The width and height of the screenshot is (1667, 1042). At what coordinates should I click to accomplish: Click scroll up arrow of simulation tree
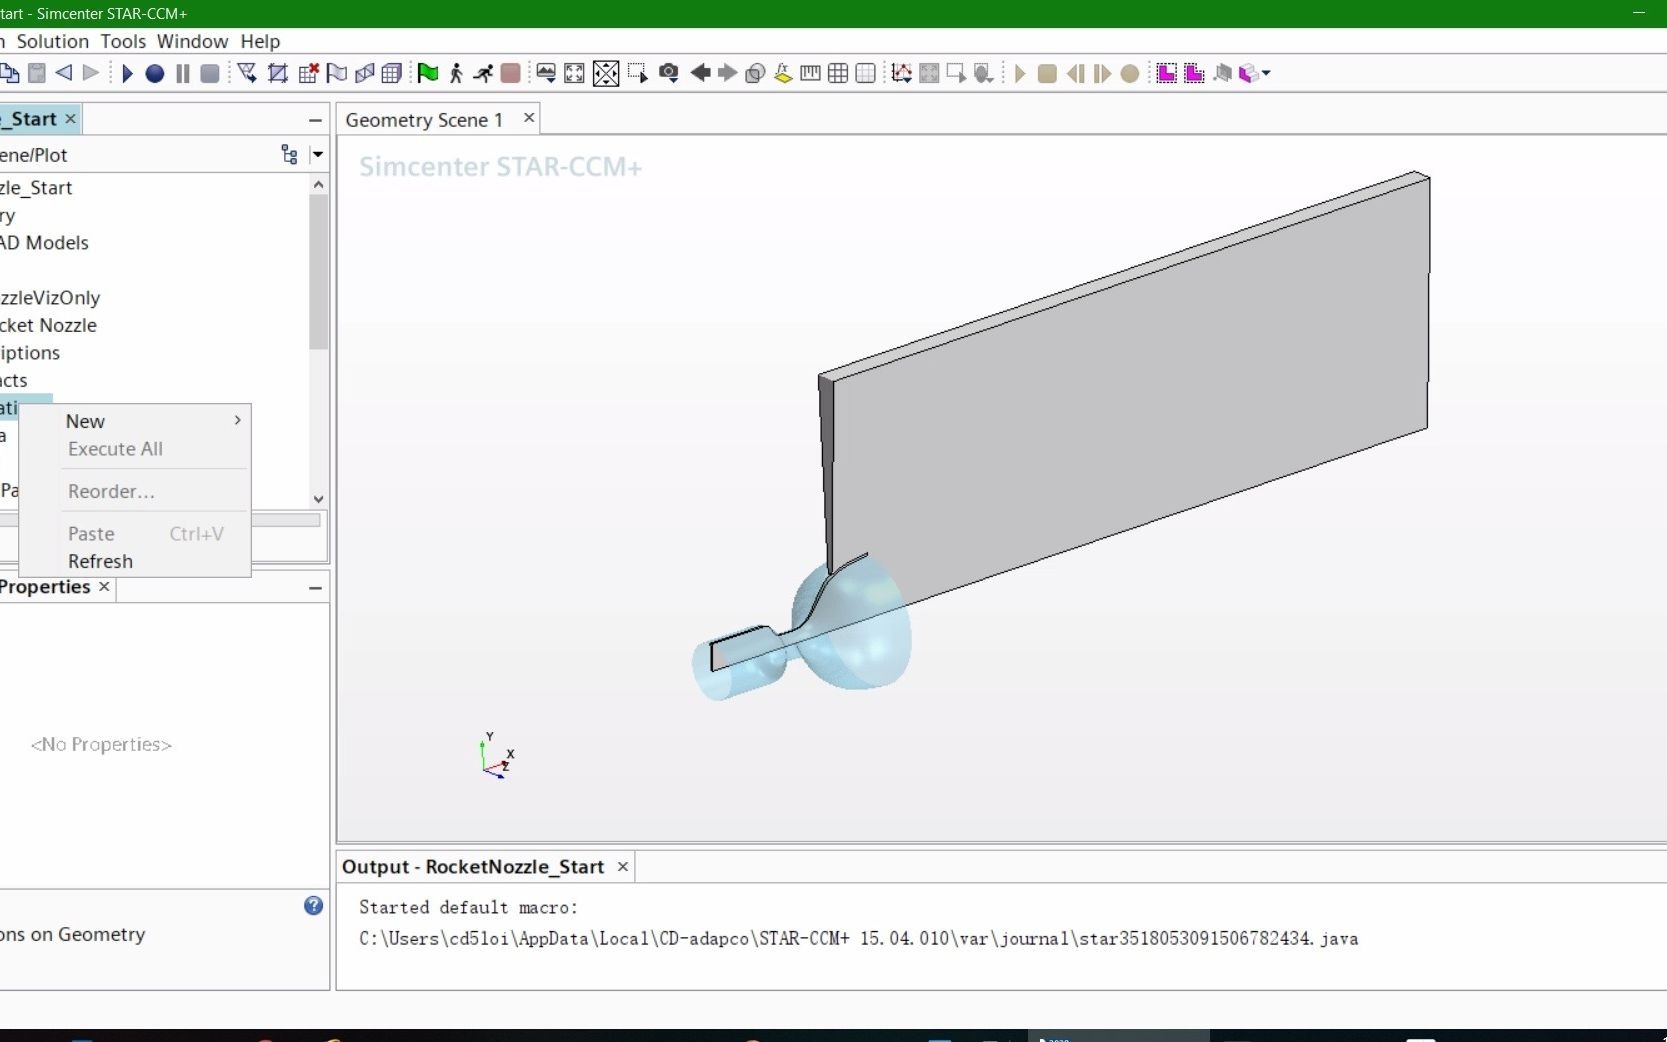click(318, 184)
